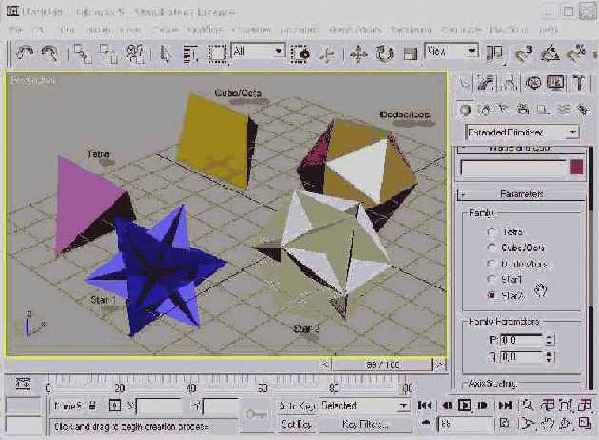Open the Create menu
This screenshot has height=440, width=599.
coord(165,29)
